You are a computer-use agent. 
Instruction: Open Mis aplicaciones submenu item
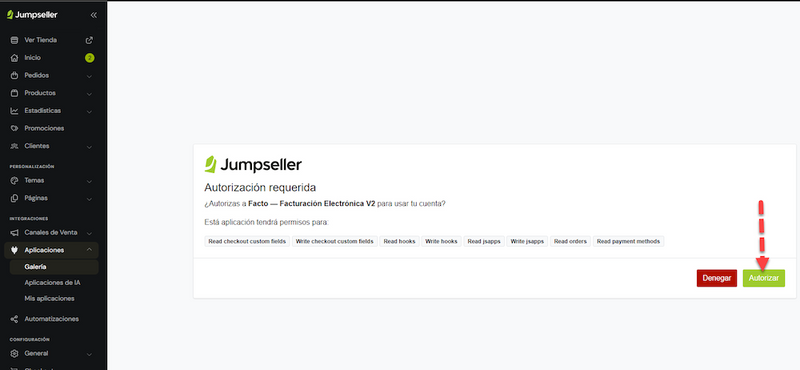click(49, 299)
